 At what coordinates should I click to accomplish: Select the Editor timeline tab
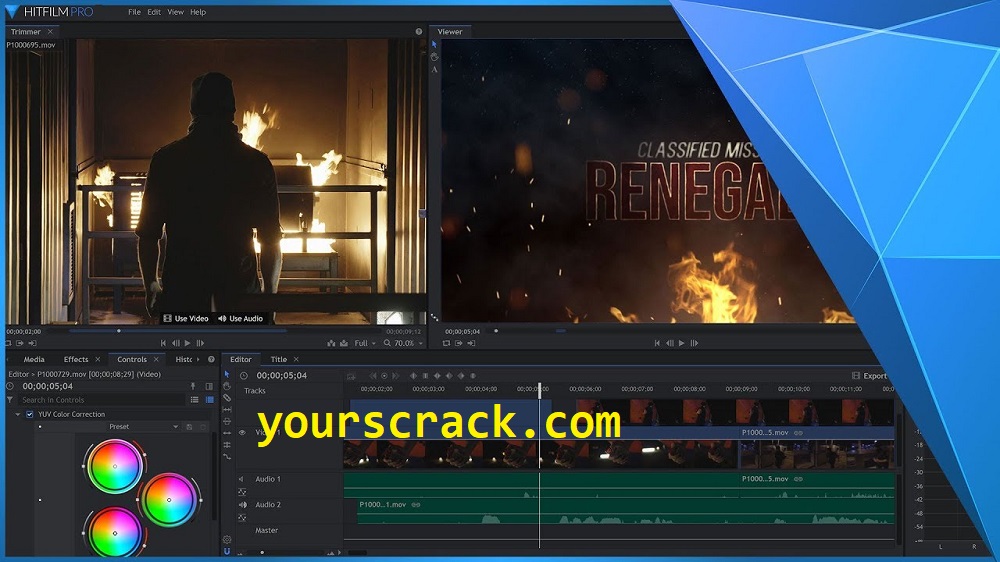pyautogui.click(x=240, y=359)
